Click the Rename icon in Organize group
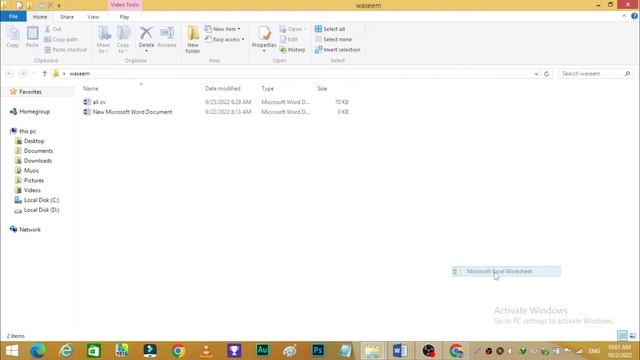This screenshot has height=360, width=640. [x=167, y=38]
